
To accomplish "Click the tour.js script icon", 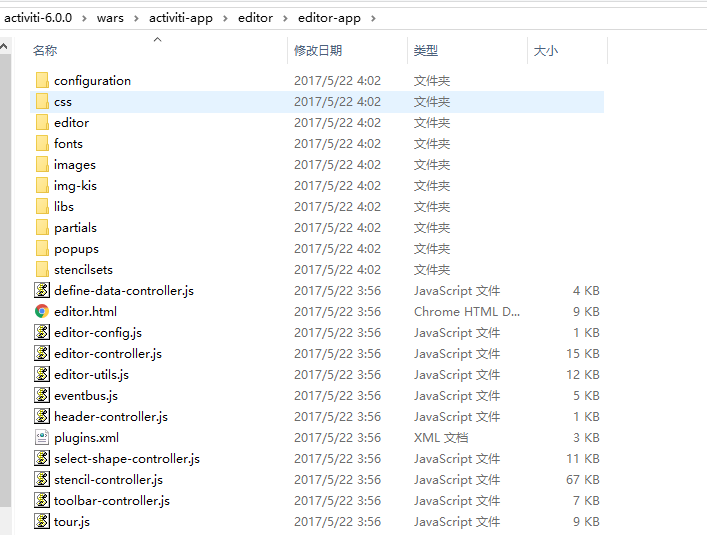I will (42, 521).
